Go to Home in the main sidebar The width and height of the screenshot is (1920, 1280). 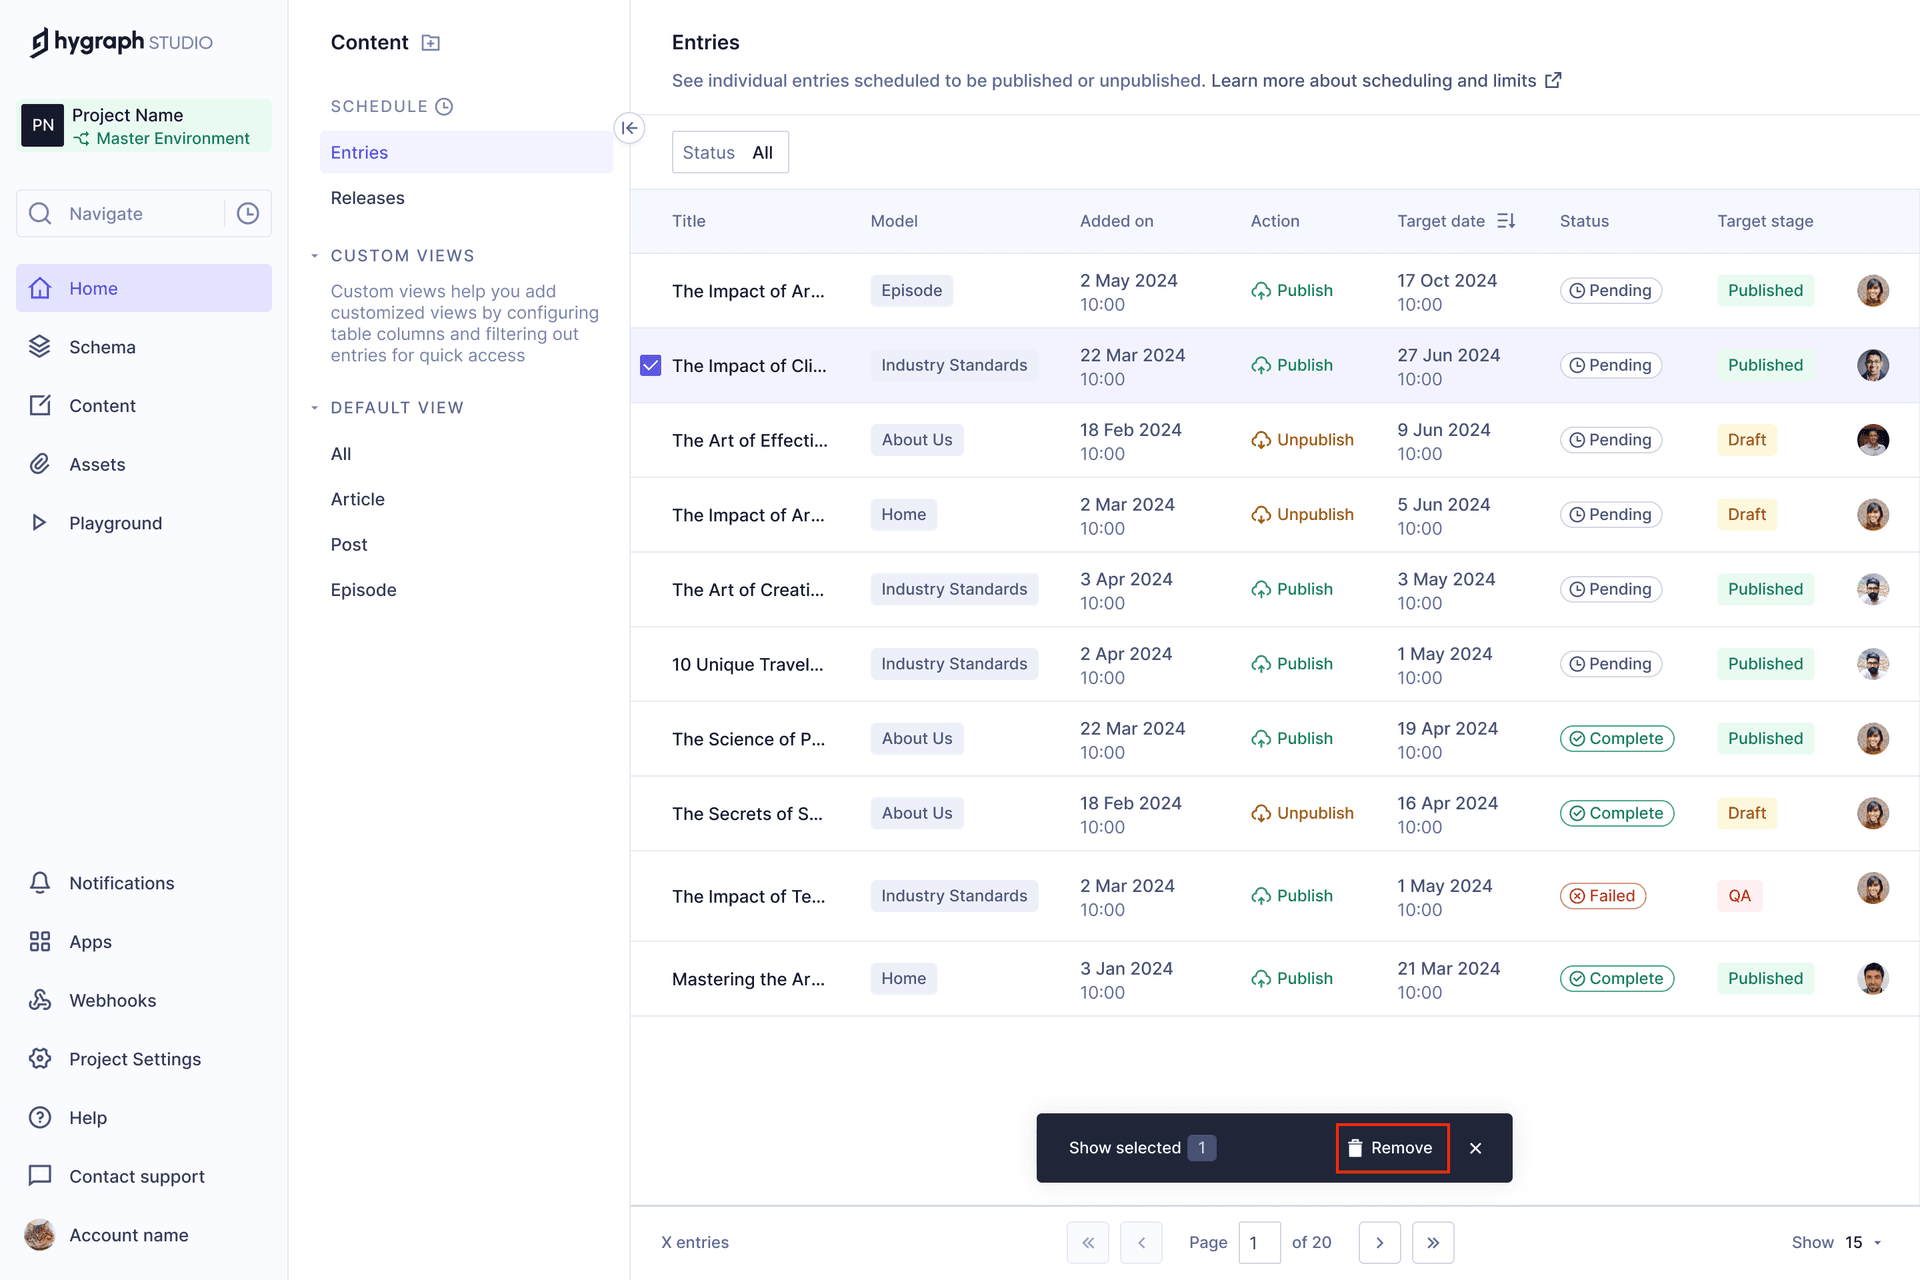(144, 288)
